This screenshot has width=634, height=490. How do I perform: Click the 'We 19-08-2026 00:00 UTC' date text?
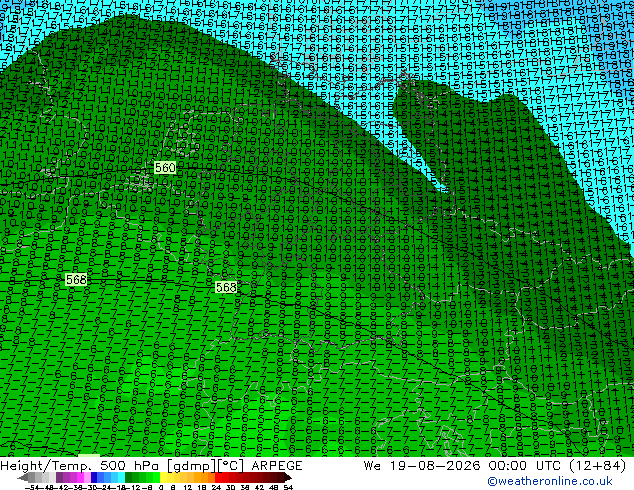click(x=463, y=466)
